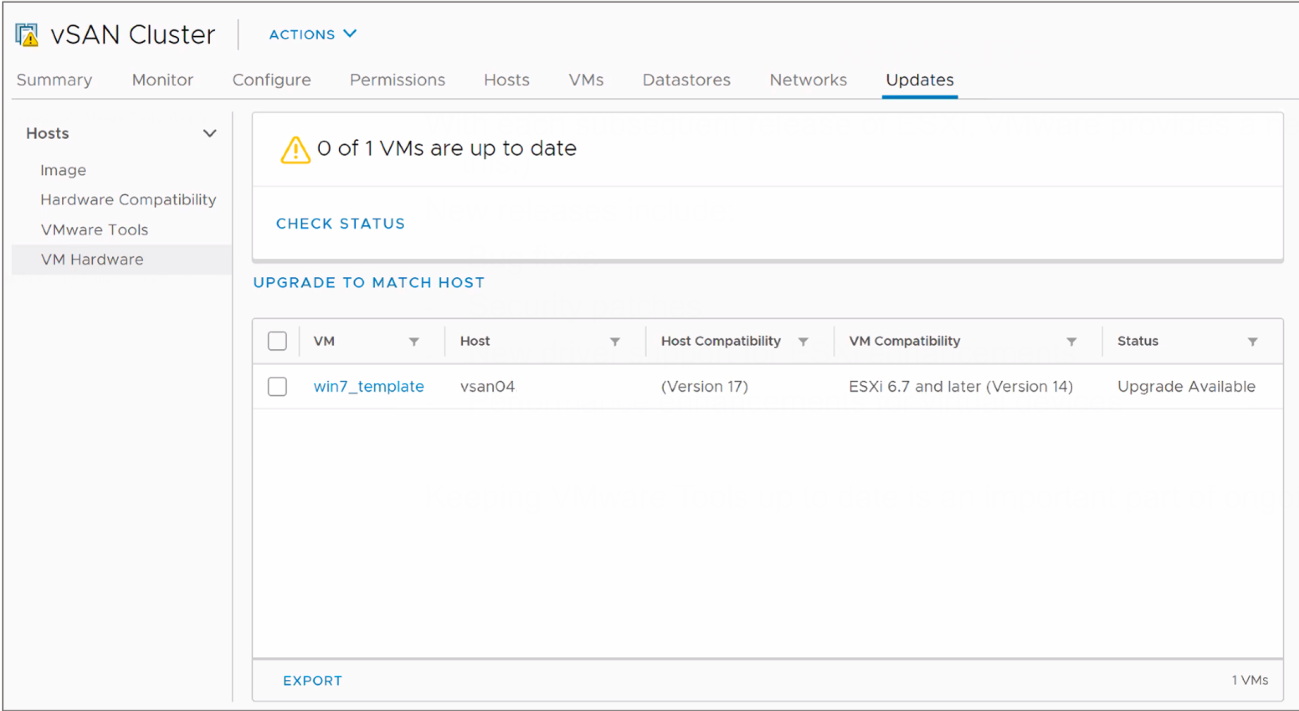Viewport: 1299px width, 711px height.
Task: Sort by Host Compatibility column header
Action: pyautogui.click(x=721, y=341)
